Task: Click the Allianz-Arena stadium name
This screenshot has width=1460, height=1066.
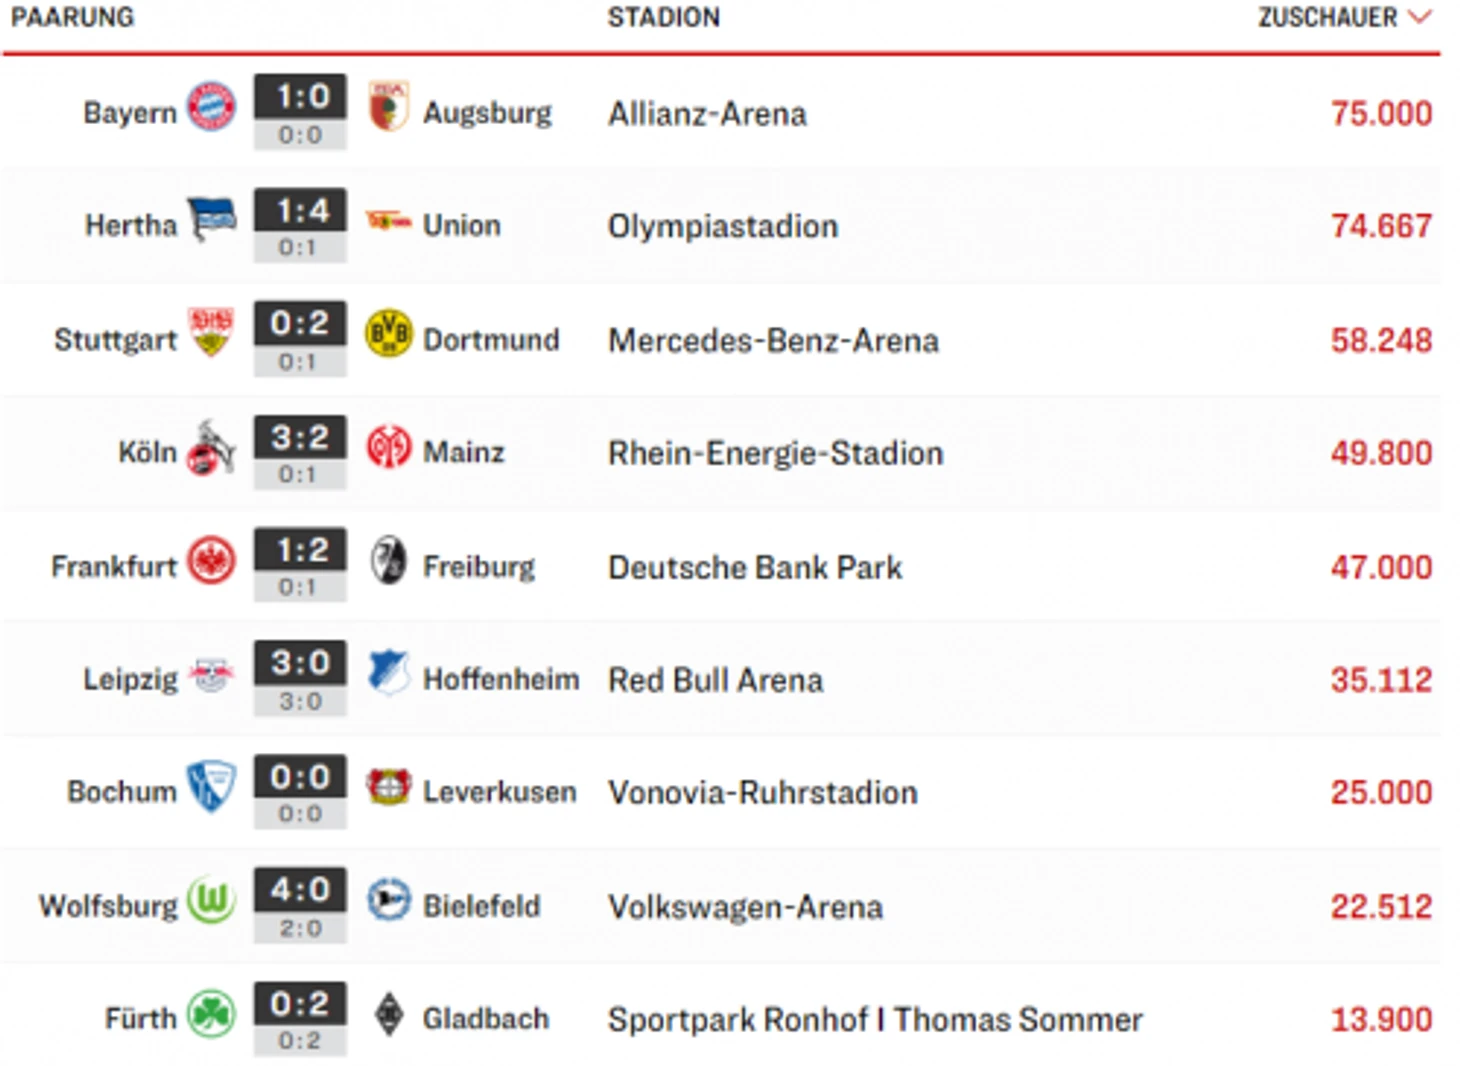Action: (x=707, y=114)
